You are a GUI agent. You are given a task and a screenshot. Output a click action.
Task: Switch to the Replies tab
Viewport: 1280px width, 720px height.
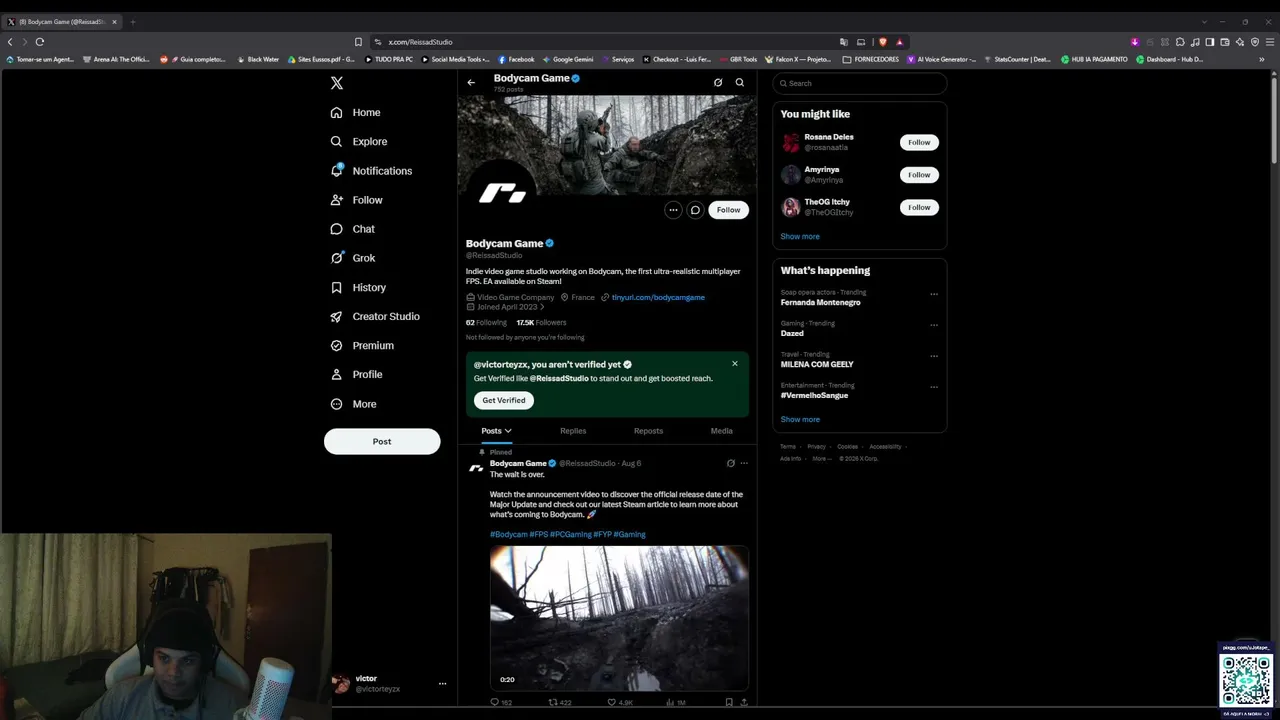click(573, 431)
